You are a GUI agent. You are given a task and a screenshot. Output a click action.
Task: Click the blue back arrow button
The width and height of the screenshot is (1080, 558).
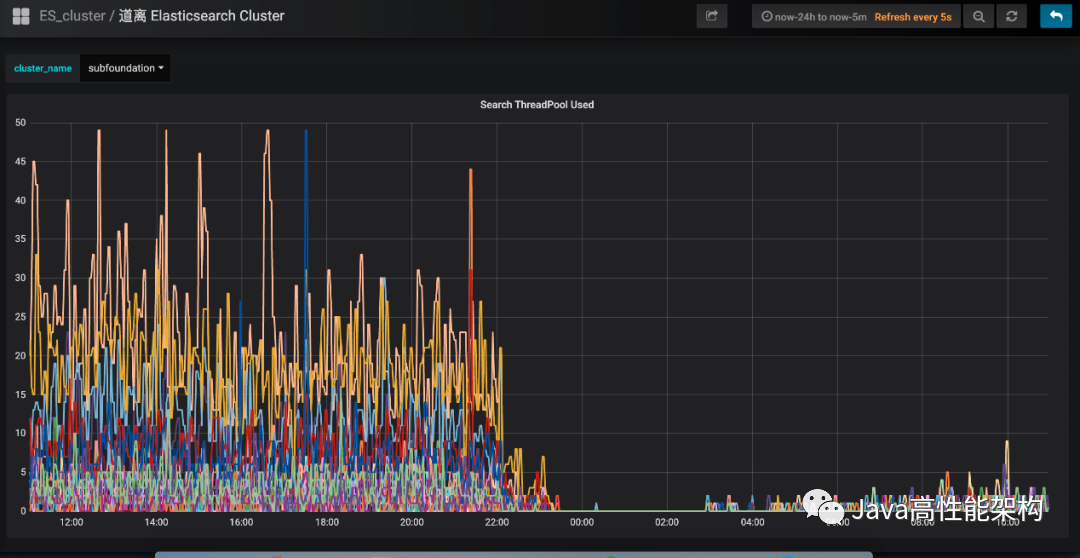pos(1056,16)
